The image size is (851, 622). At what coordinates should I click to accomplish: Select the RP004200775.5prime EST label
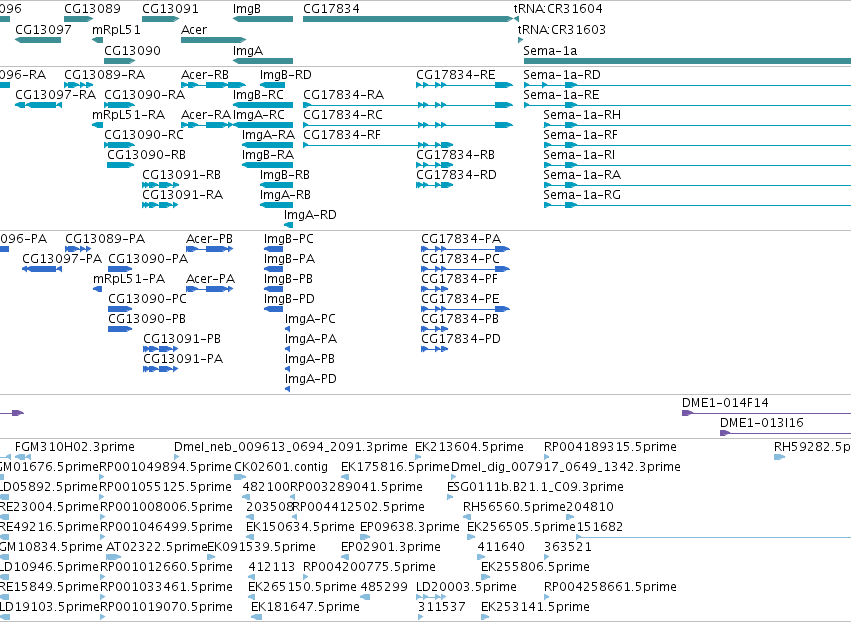(x=369, y=567)
